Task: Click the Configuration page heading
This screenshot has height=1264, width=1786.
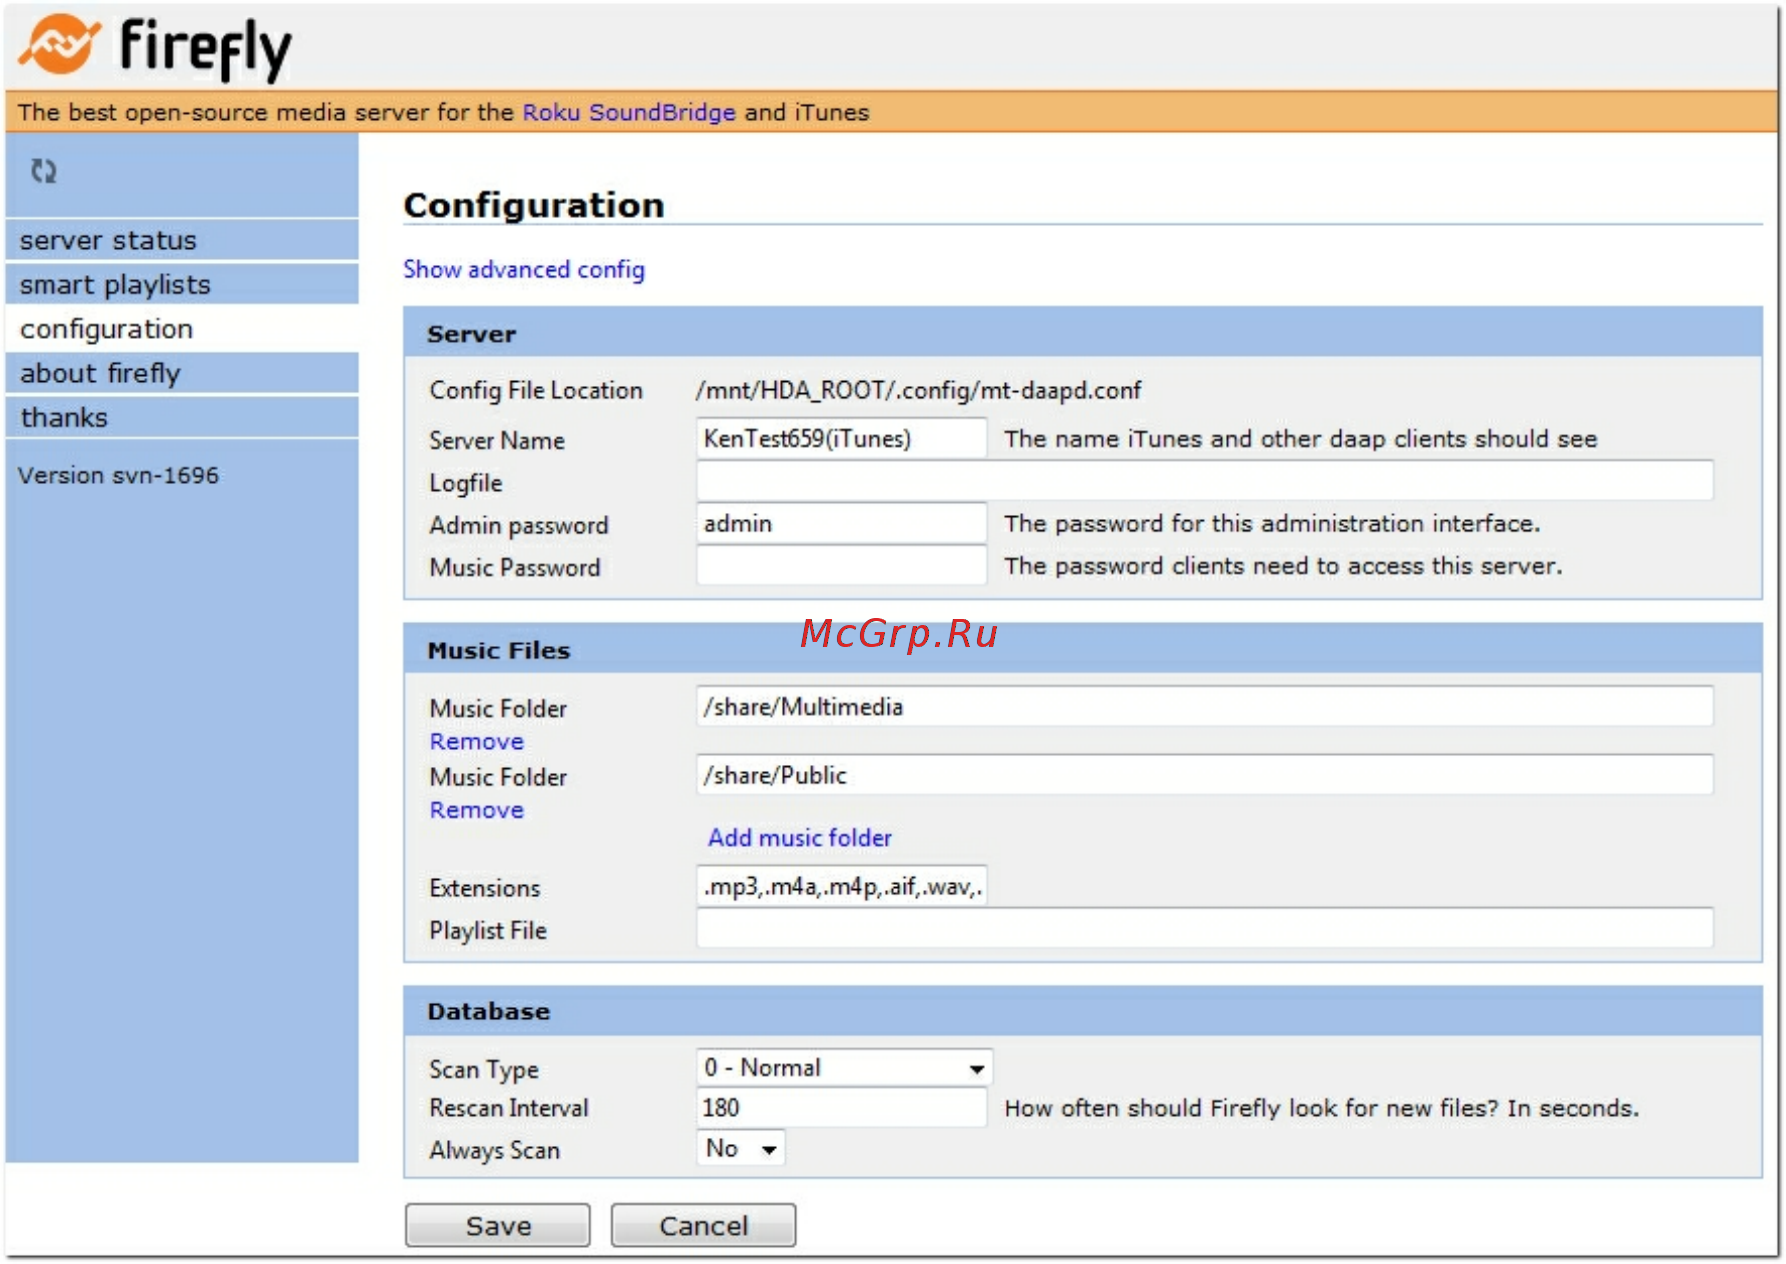Action: (x=534, y=205)
